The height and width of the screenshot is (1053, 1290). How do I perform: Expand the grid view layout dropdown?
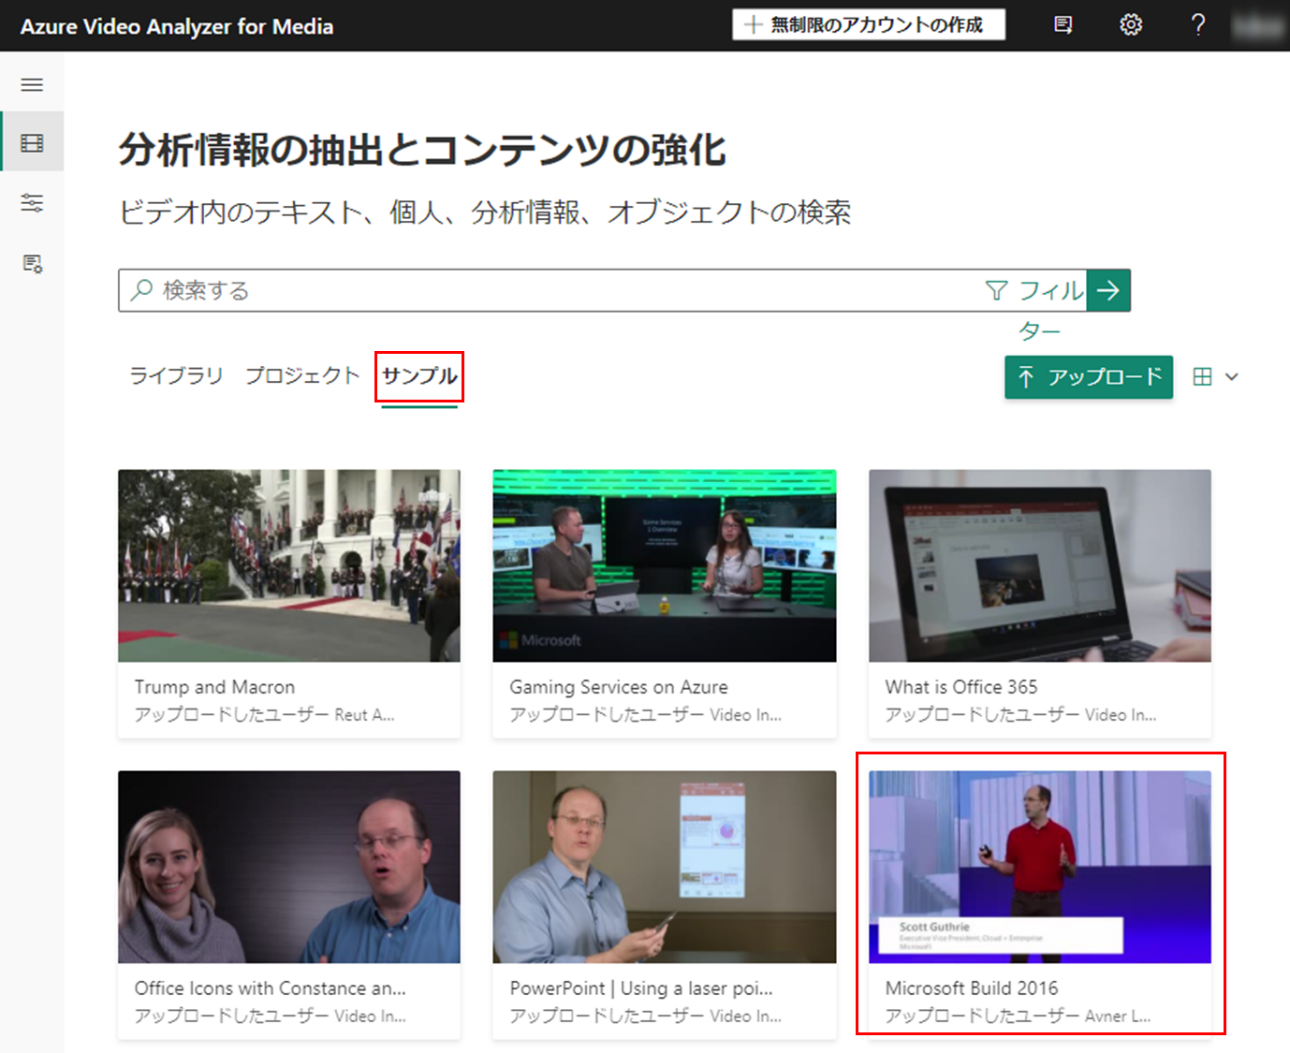coord(1216,377)
